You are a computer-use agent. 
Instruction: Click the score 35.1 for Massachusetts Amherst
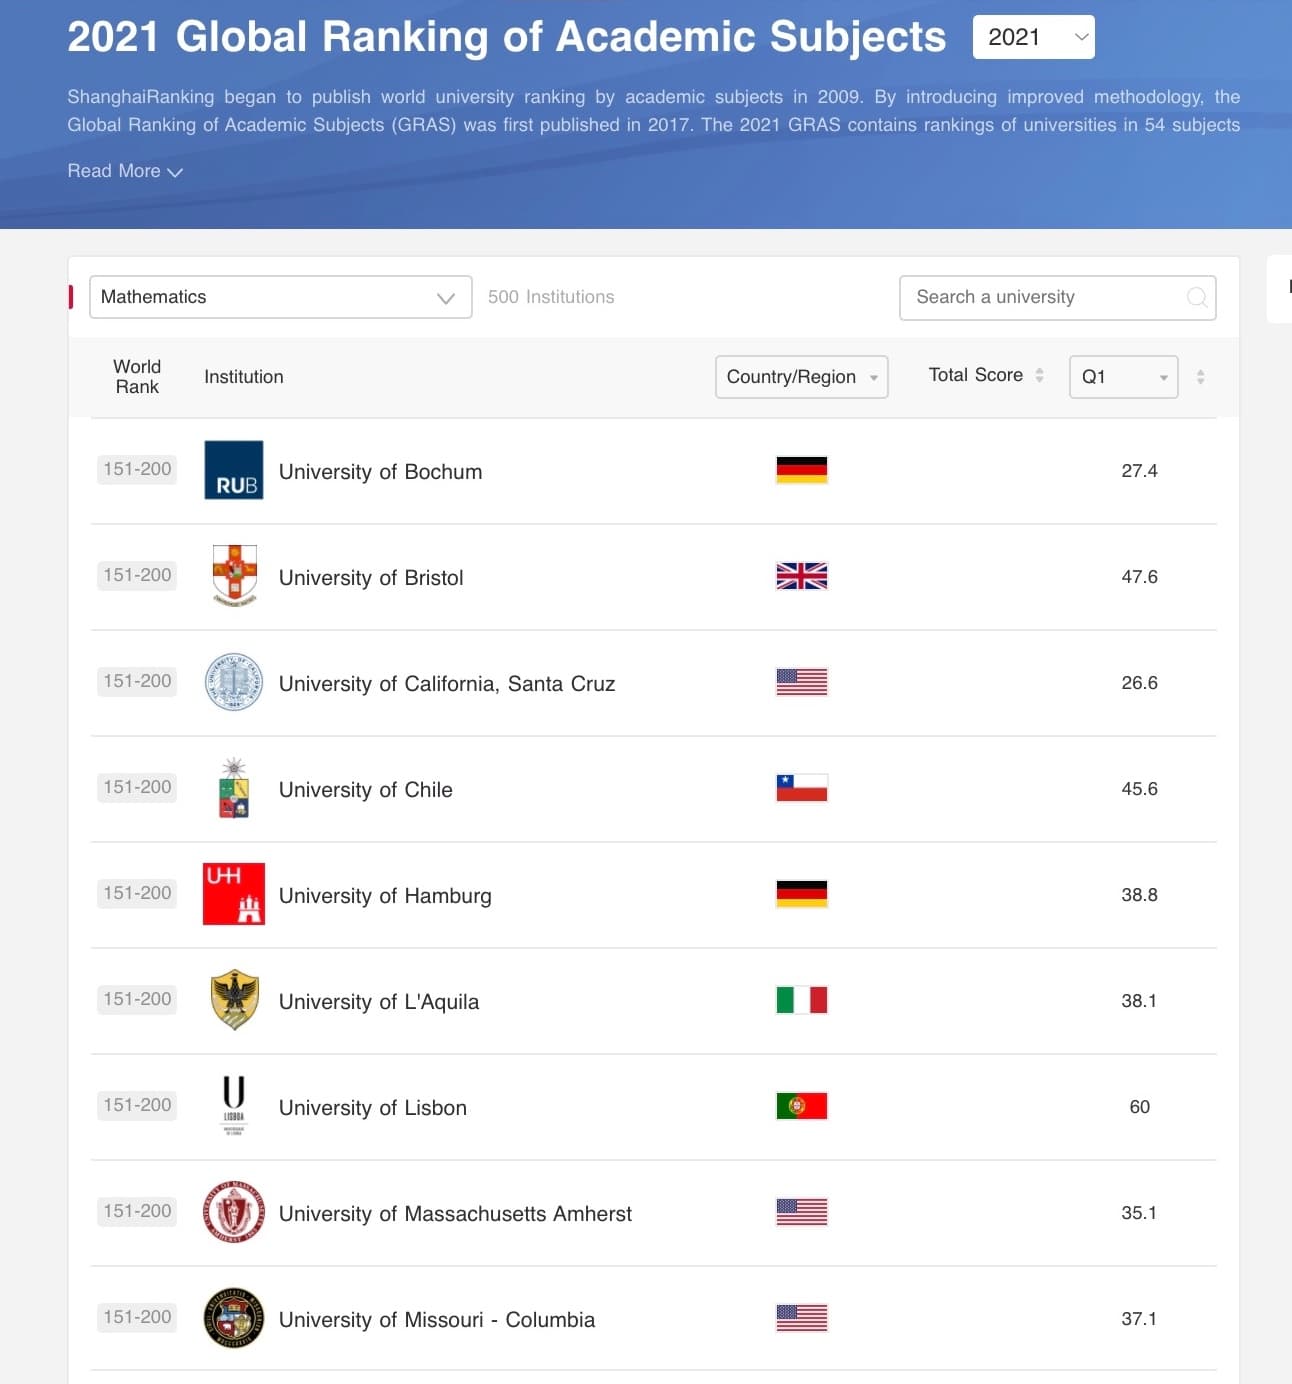click(x=1139, y=1213)
